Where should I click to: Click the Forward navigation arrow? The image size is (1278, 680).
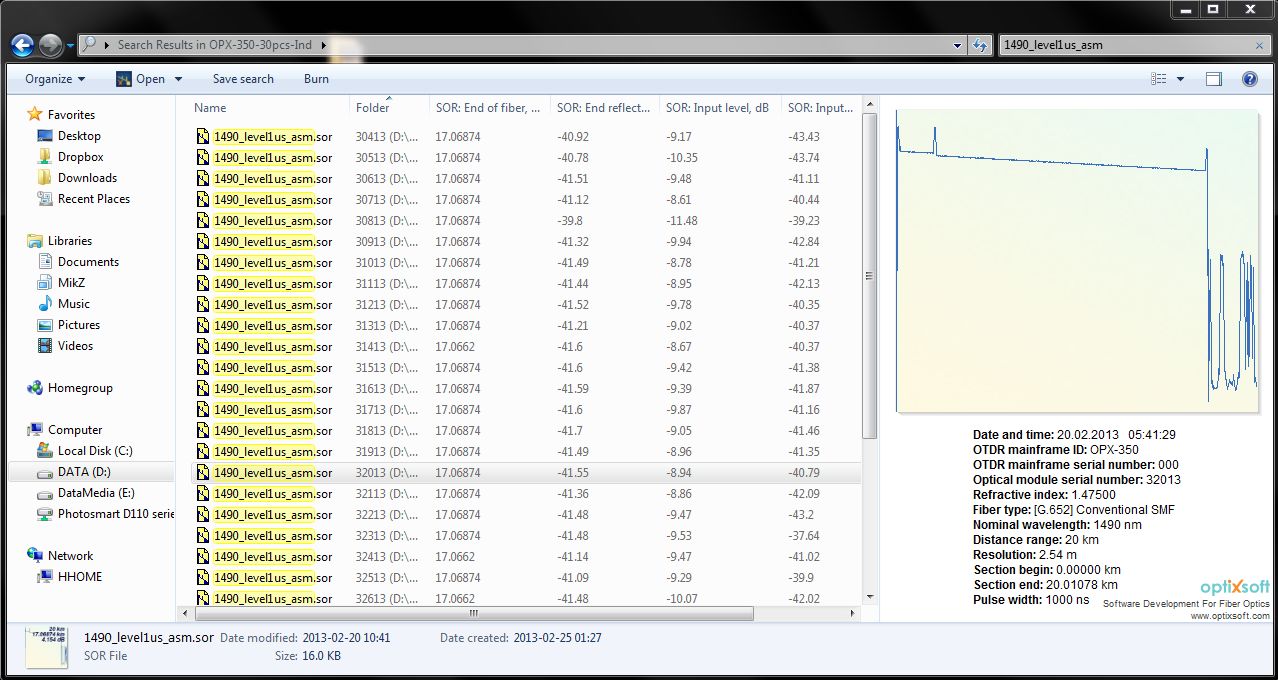[50, 45]
